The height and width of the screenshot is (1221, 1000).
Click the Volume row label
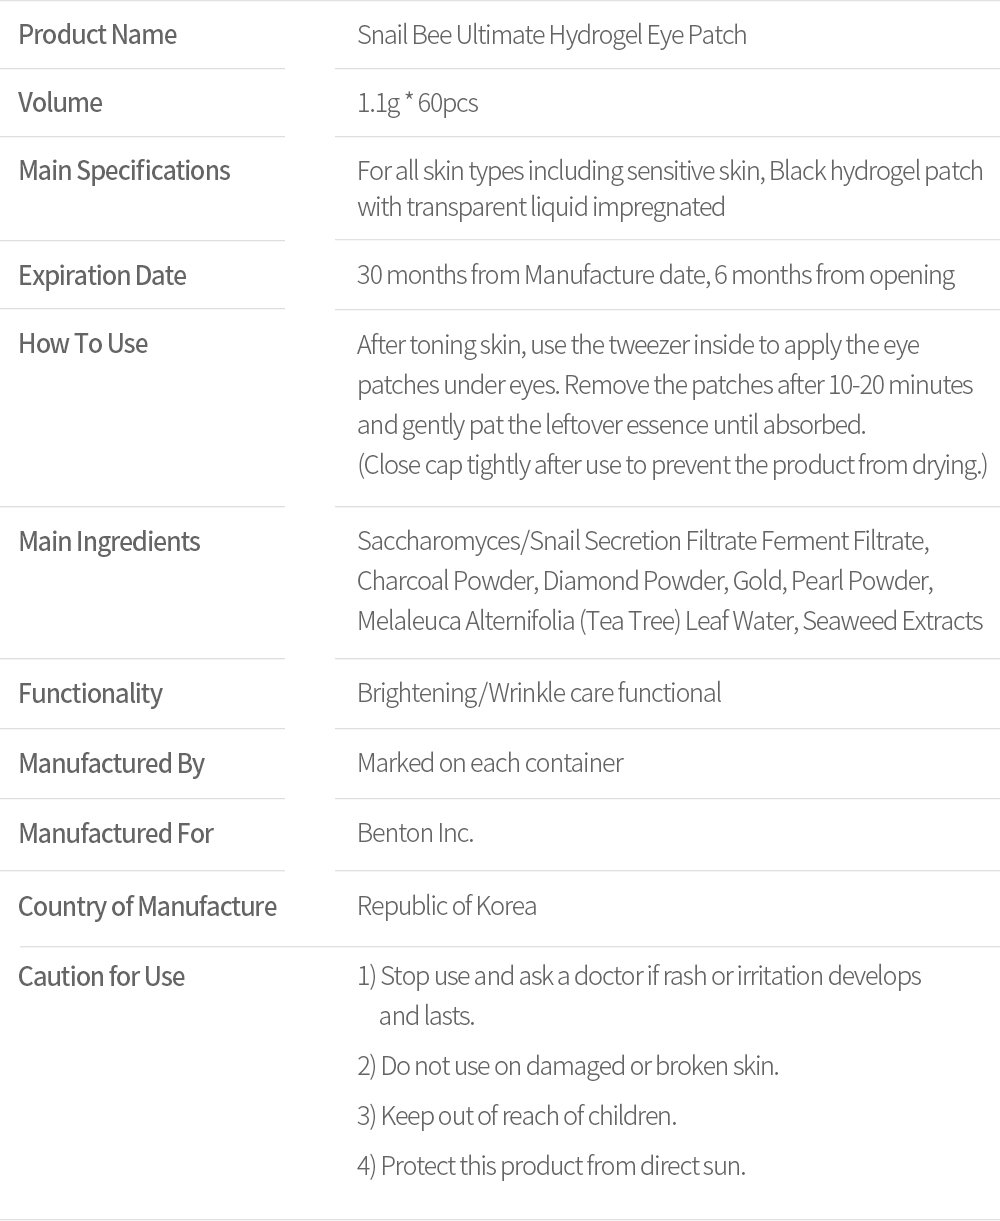[x=60, y=103]
